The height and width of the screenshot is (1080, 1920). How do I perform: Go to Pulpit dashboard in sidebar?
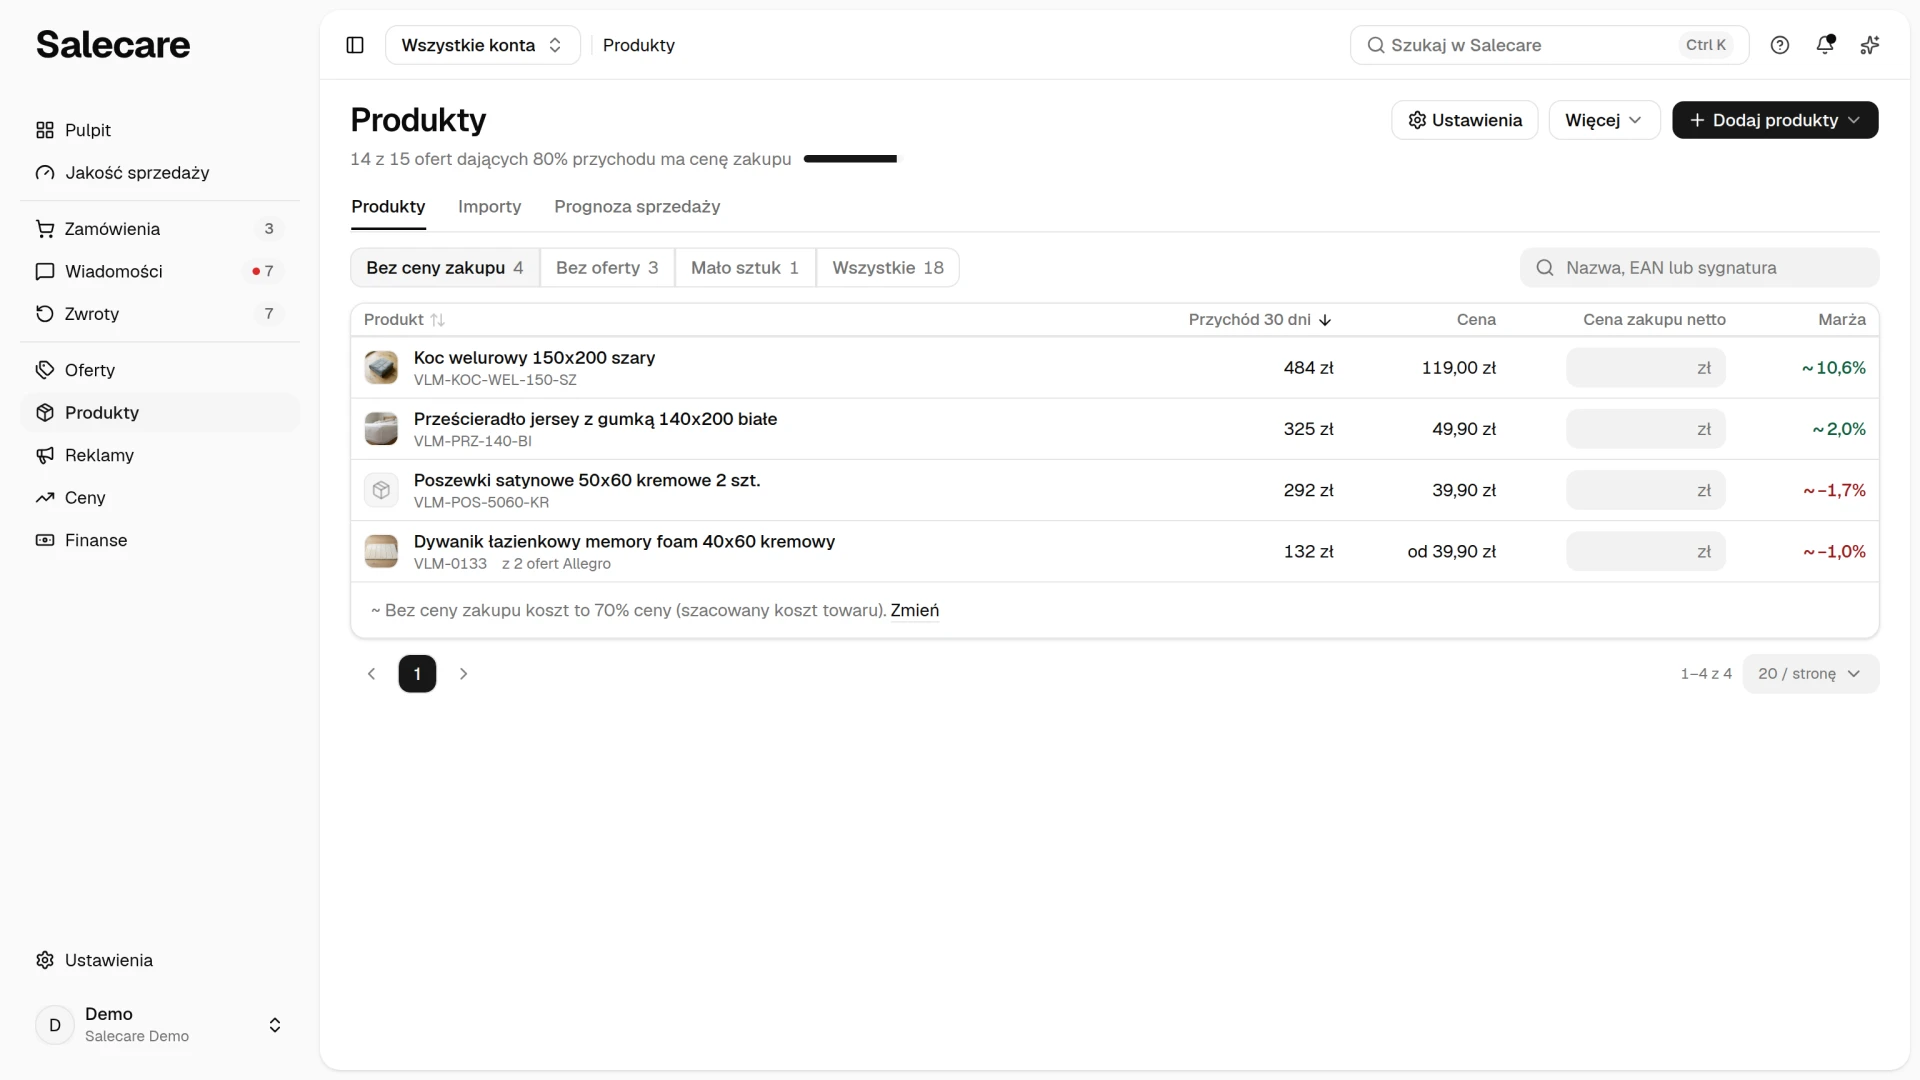click(160, 130)
